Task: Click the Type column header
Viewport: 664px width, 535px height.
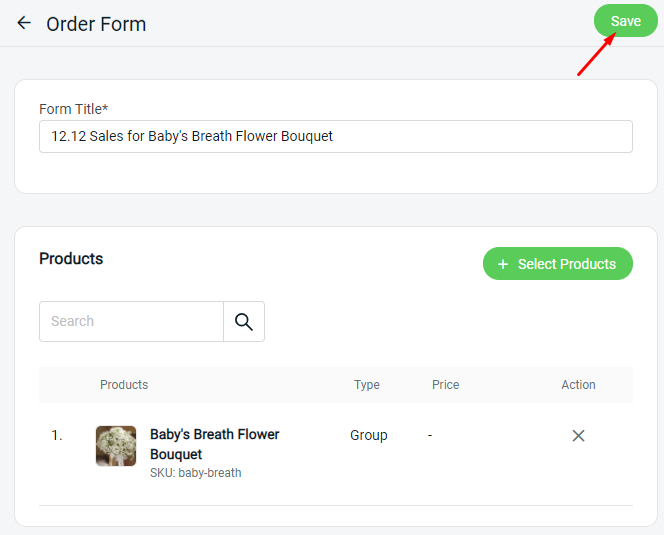Action: (x=367, y=385)
